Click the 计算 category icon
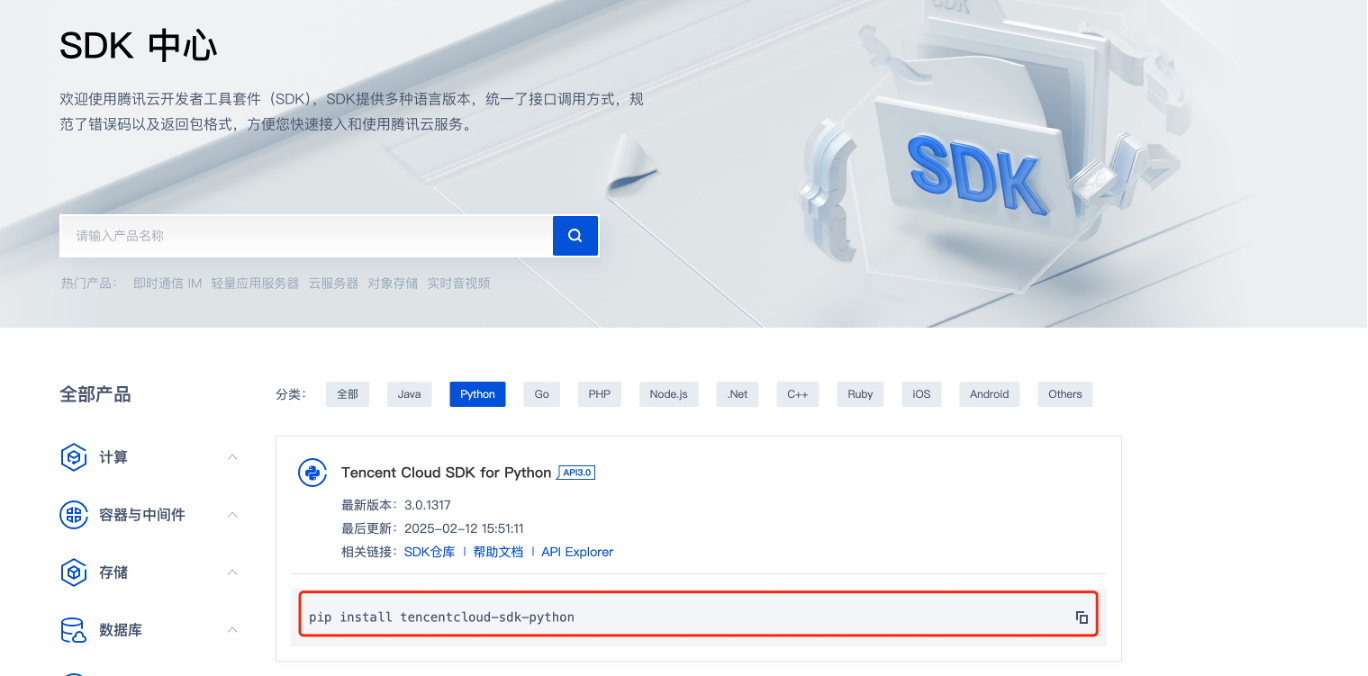The width and height of the screenshot is (1368, 676). (74, 457)
